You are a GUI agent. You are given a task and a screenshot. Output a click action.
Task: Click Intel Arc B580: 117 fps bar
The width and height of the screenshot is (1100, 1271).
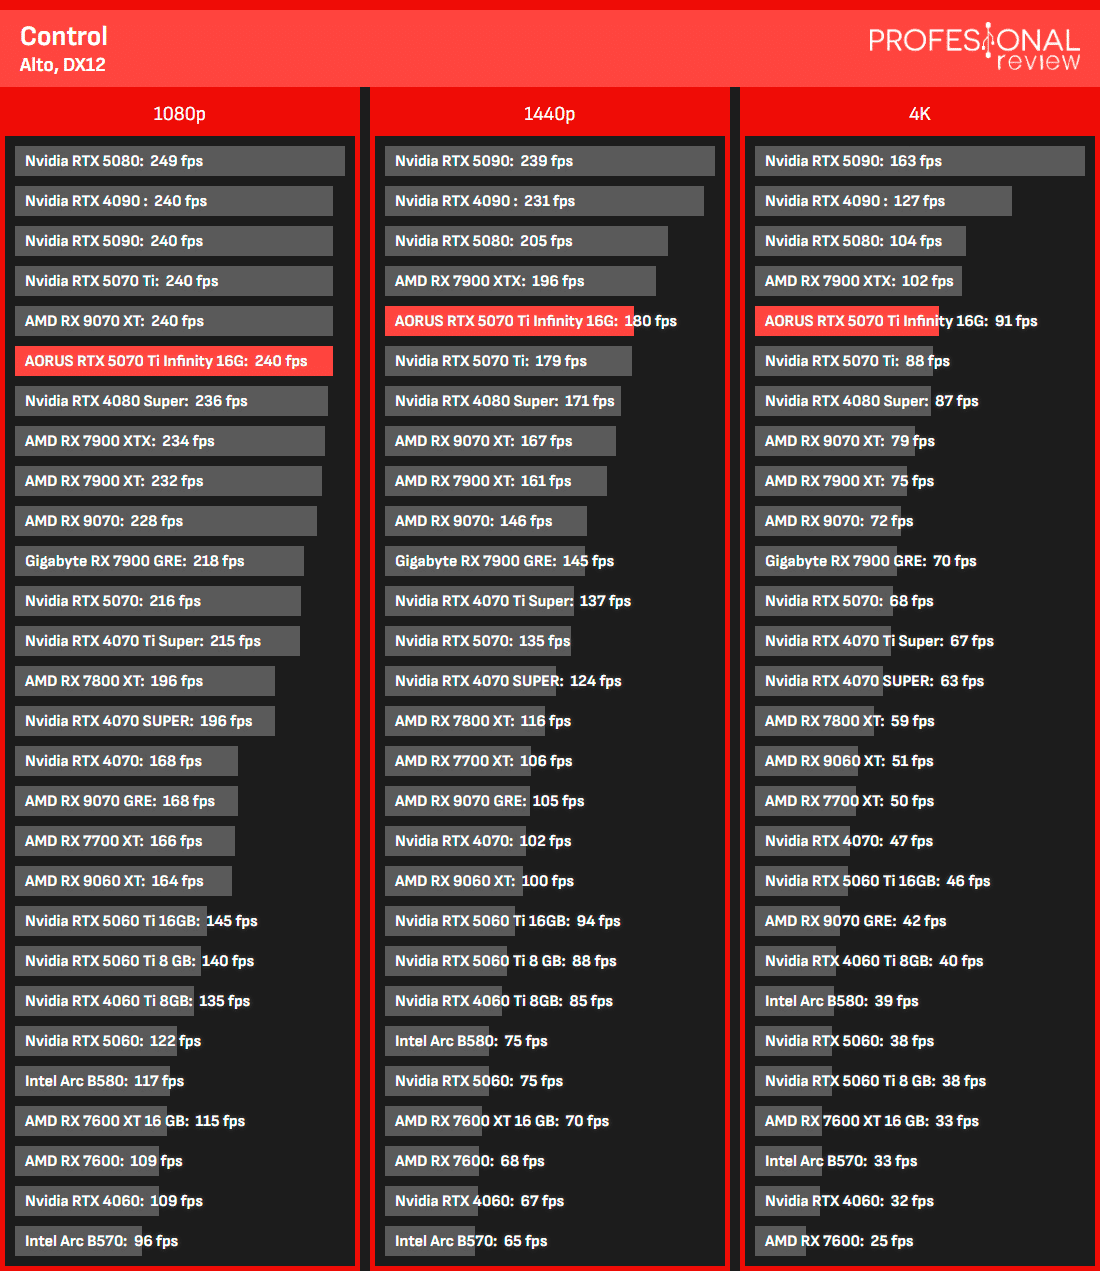92,1081
